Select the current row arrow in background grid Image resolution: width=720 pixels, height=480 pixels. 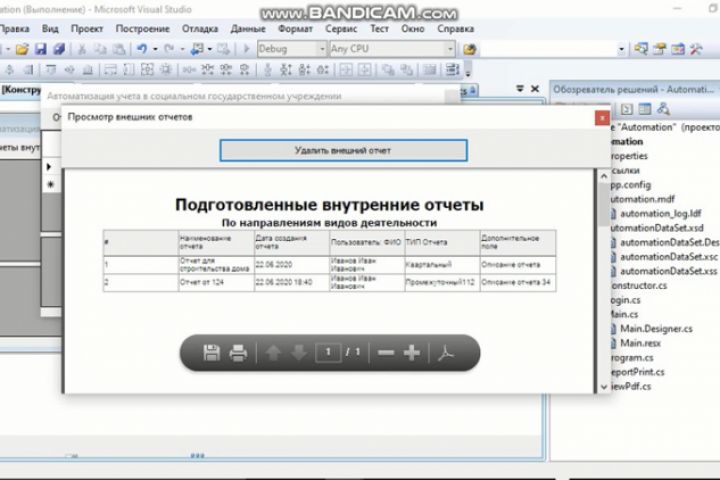pyautogui.click(x=49, y=167)
